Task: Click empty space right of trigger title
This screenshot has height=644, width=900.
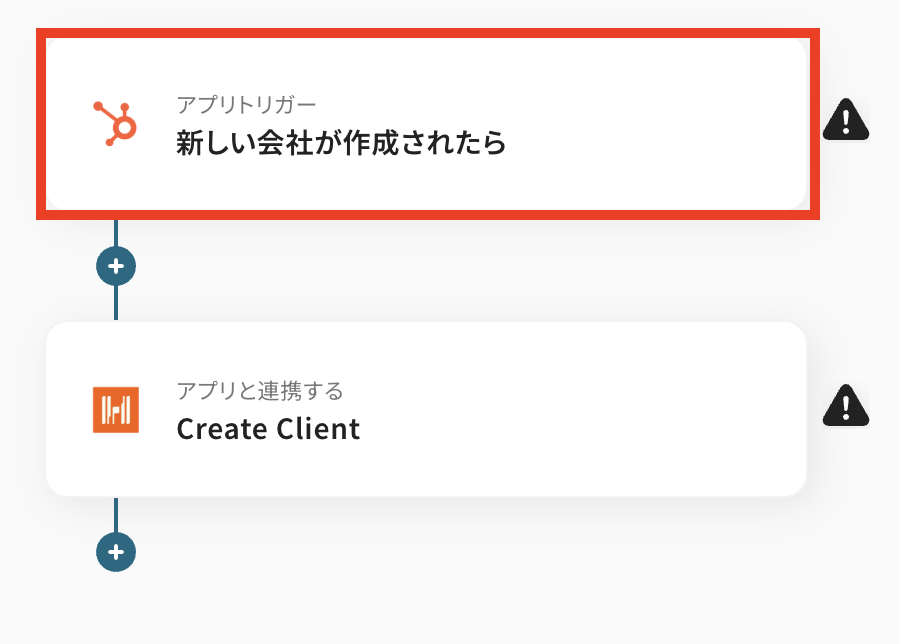Action: [650, 144]
